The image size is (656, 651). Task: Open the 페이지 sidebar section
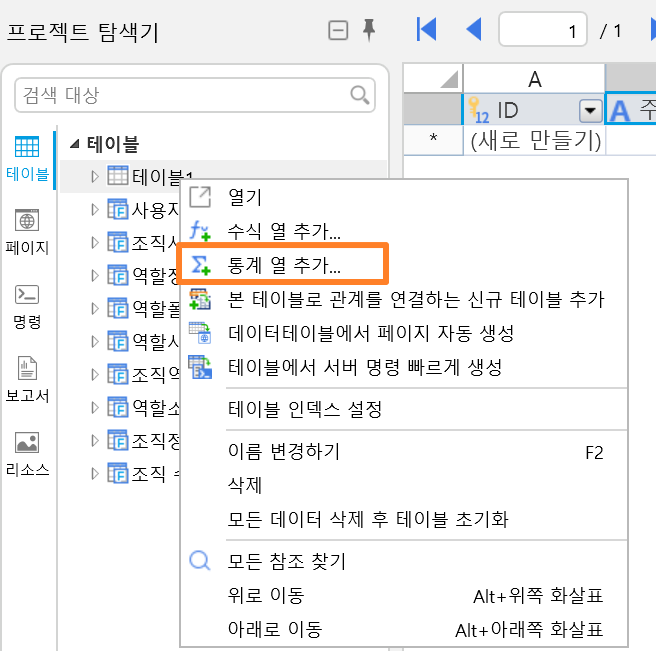(27, 231)
